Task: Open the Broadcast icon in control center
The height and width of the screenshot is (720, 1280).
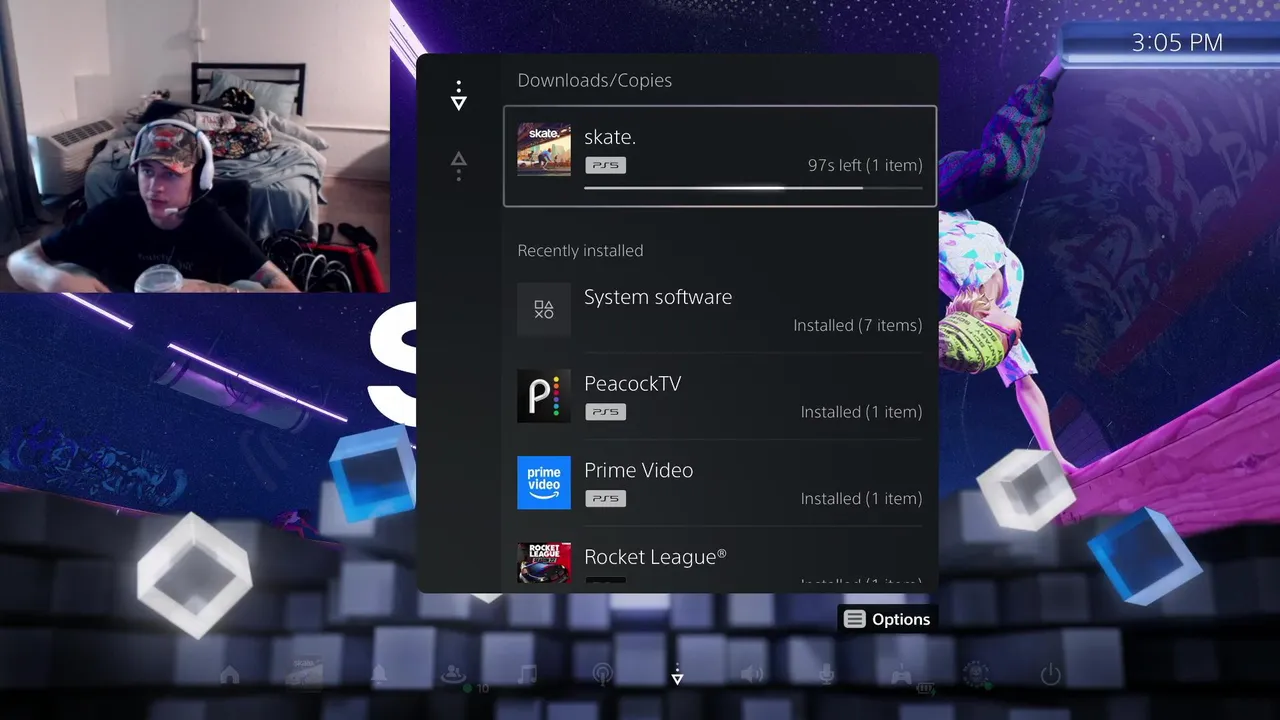Action: coord(602,675)
